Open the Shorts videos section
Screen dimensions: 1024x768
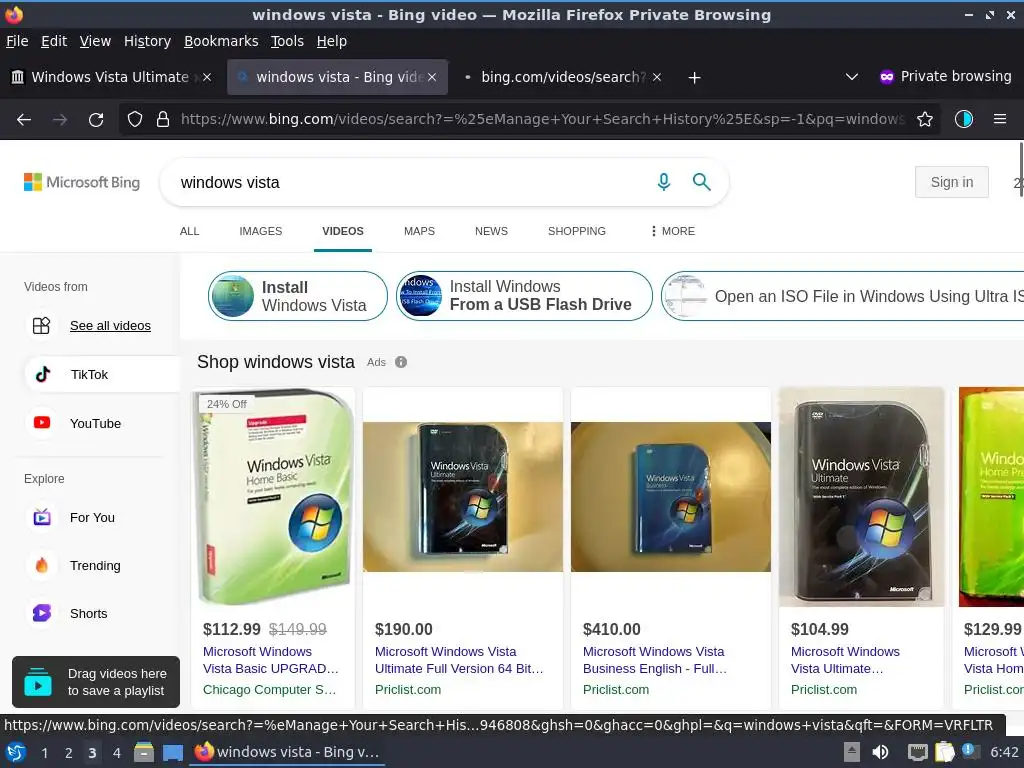[88, 613]
